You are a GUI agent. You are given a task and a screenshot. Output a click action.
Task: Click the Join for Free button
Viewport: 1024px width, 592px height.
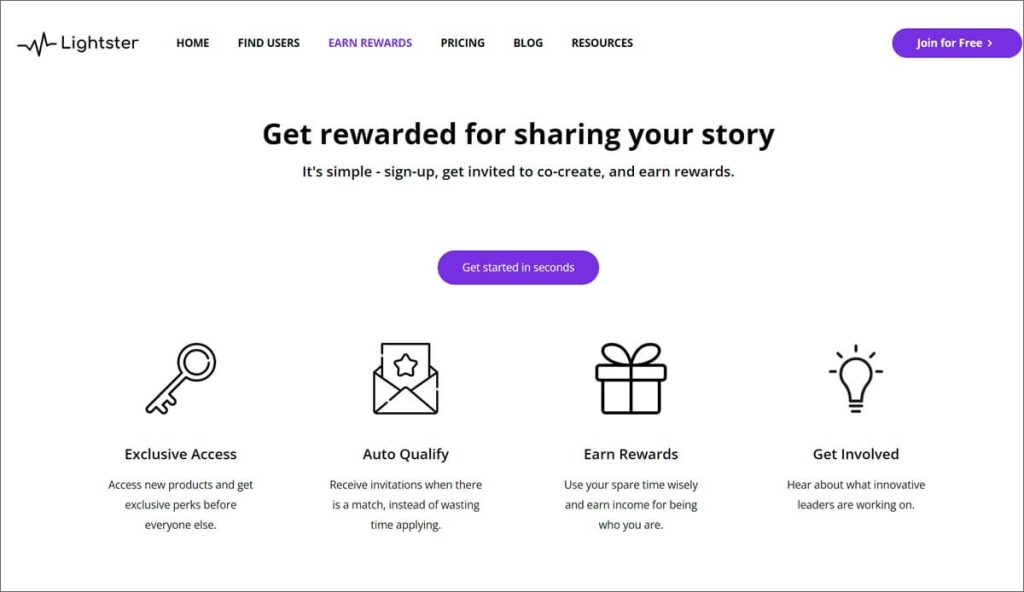tap(956, 43)
